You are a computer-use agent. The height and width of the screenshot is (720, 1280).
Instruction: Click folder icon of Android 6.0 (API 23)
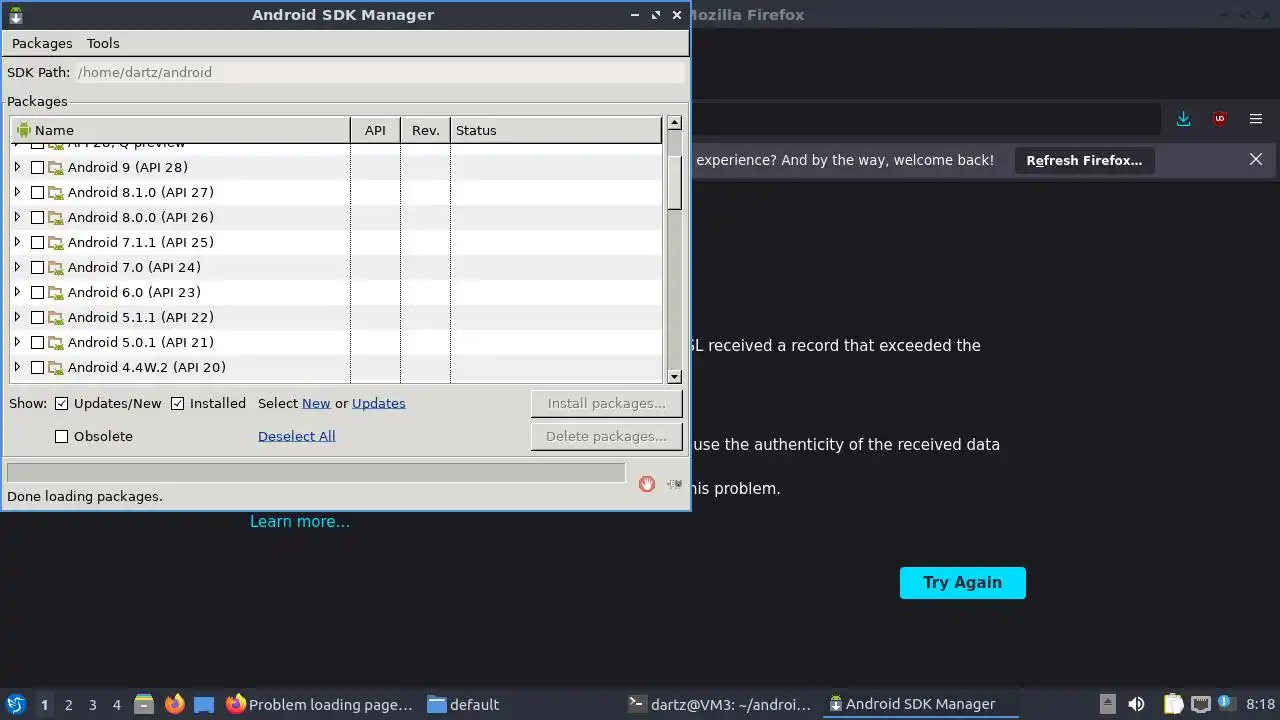click(x=56, y=293)
